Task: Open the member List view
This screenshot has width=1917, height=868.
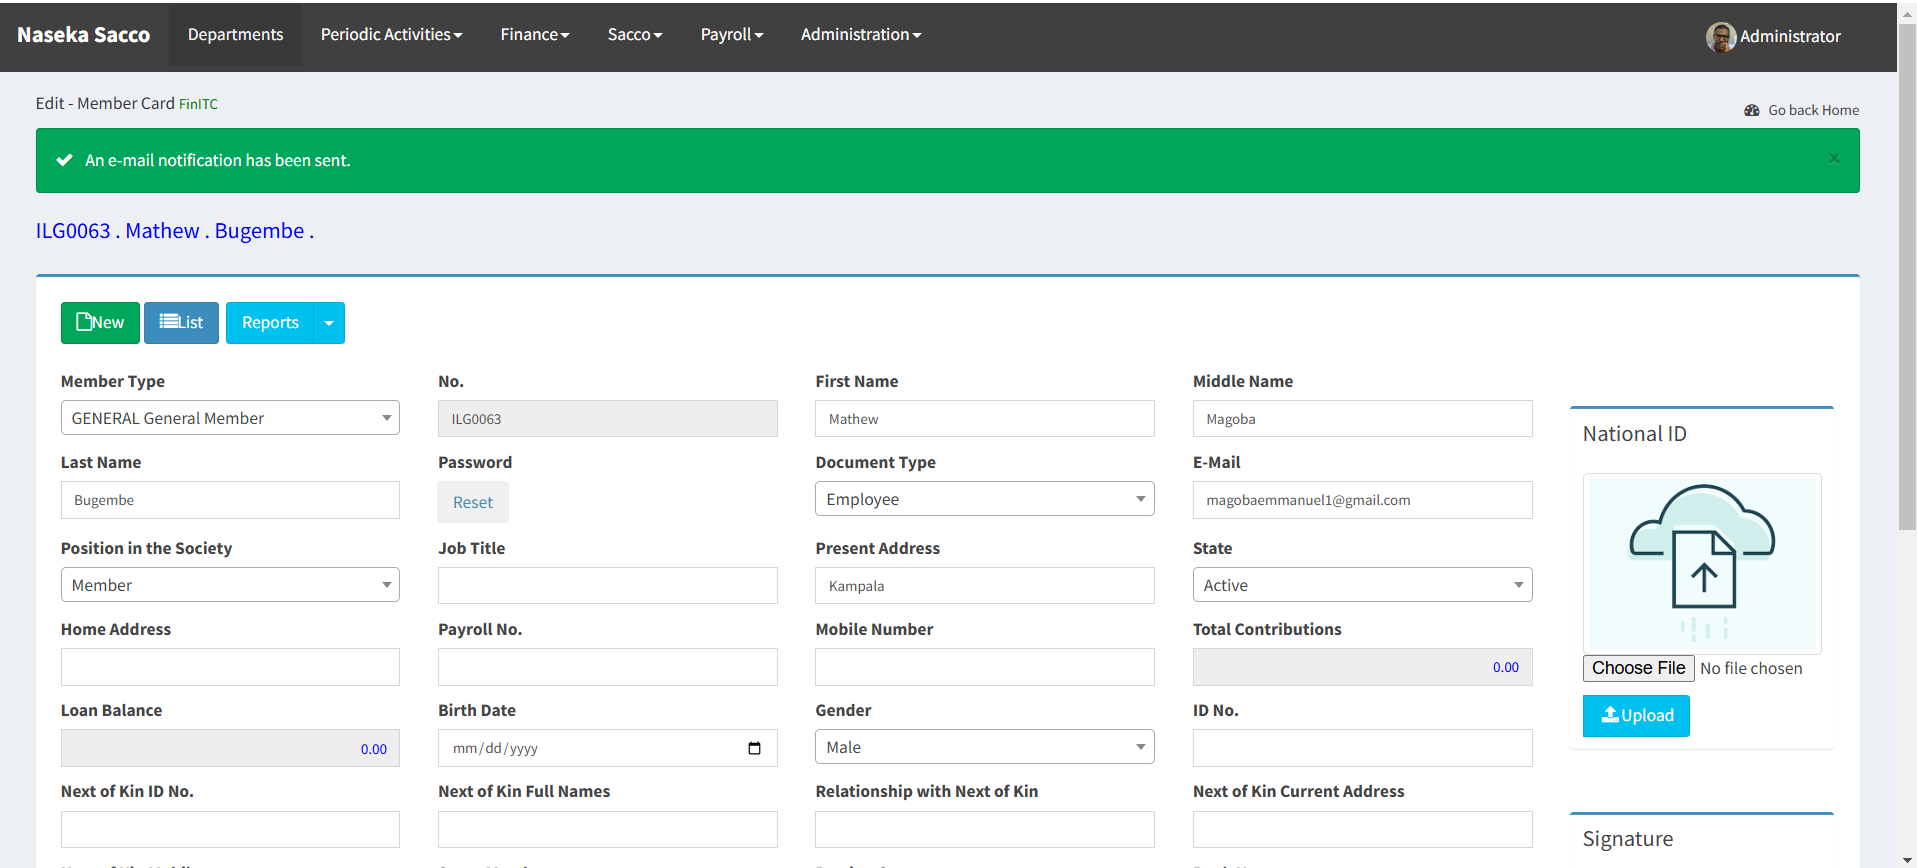Action: [181, 323]
